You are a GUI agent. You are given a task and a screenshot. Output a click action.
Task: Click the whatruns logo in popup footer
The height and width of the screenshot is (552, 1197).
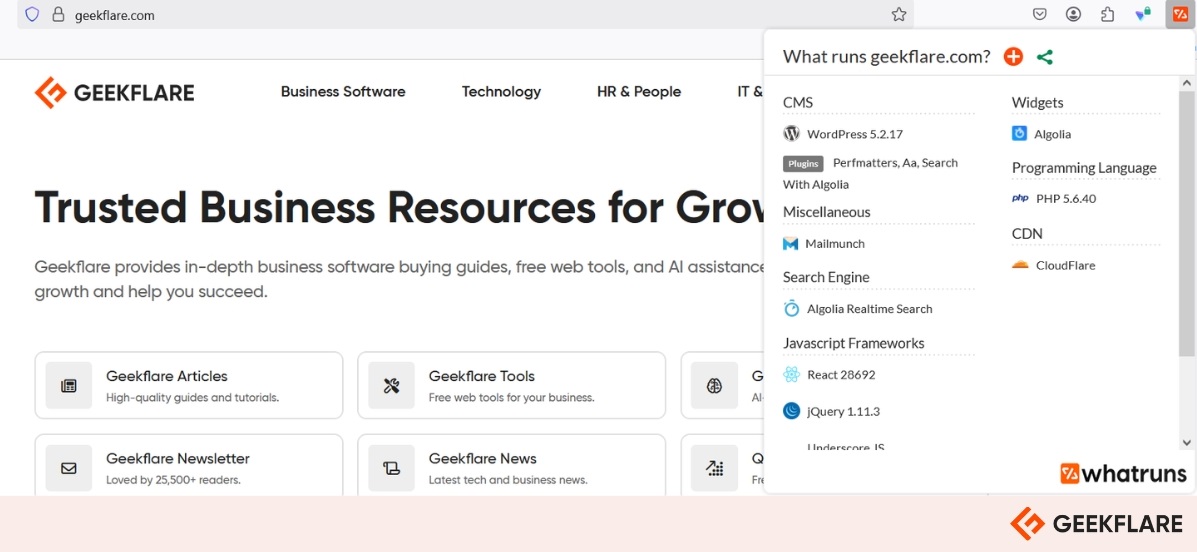coord(1123,473)
